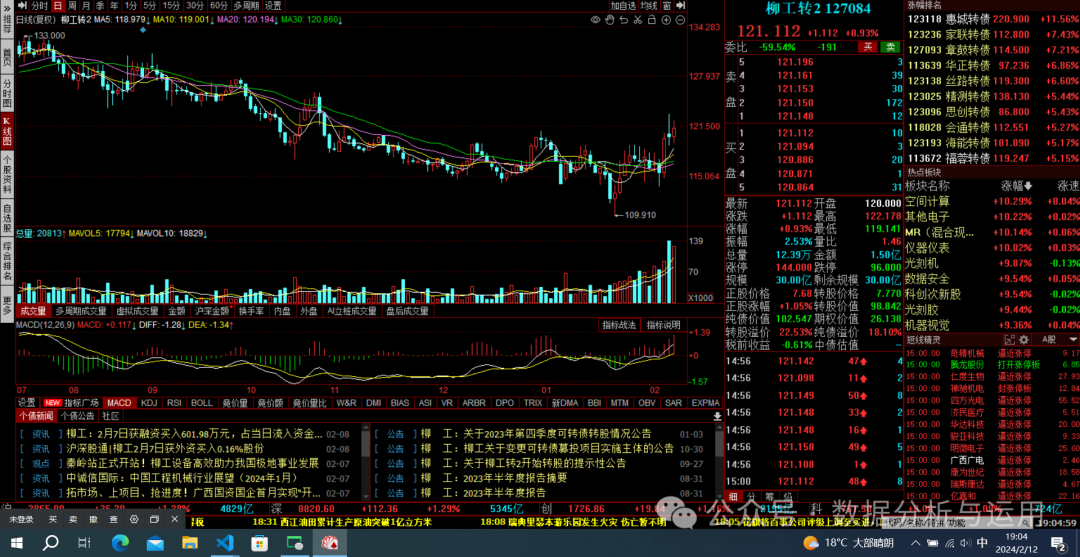1080x557 pixels.
Task: Click the undo arrow icon above the chart
Action: click(623, 20)
